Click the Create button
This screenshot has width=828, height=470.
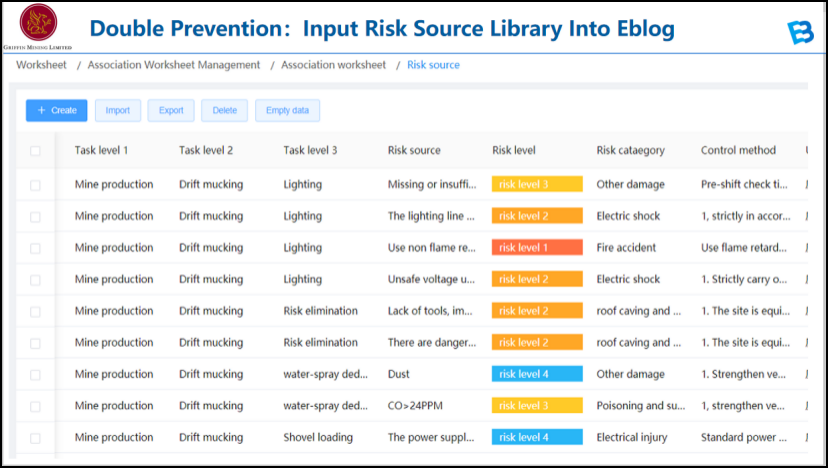tap(57, 110)
